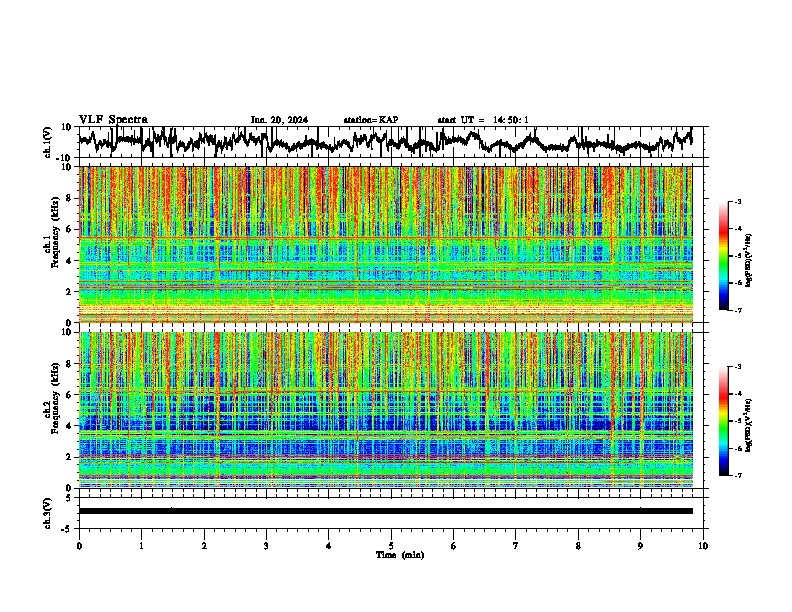Click inside the ch.2 spectrogram panel
Image resolution: width=792 pixels, height=612 pixels.
(385, 410)
